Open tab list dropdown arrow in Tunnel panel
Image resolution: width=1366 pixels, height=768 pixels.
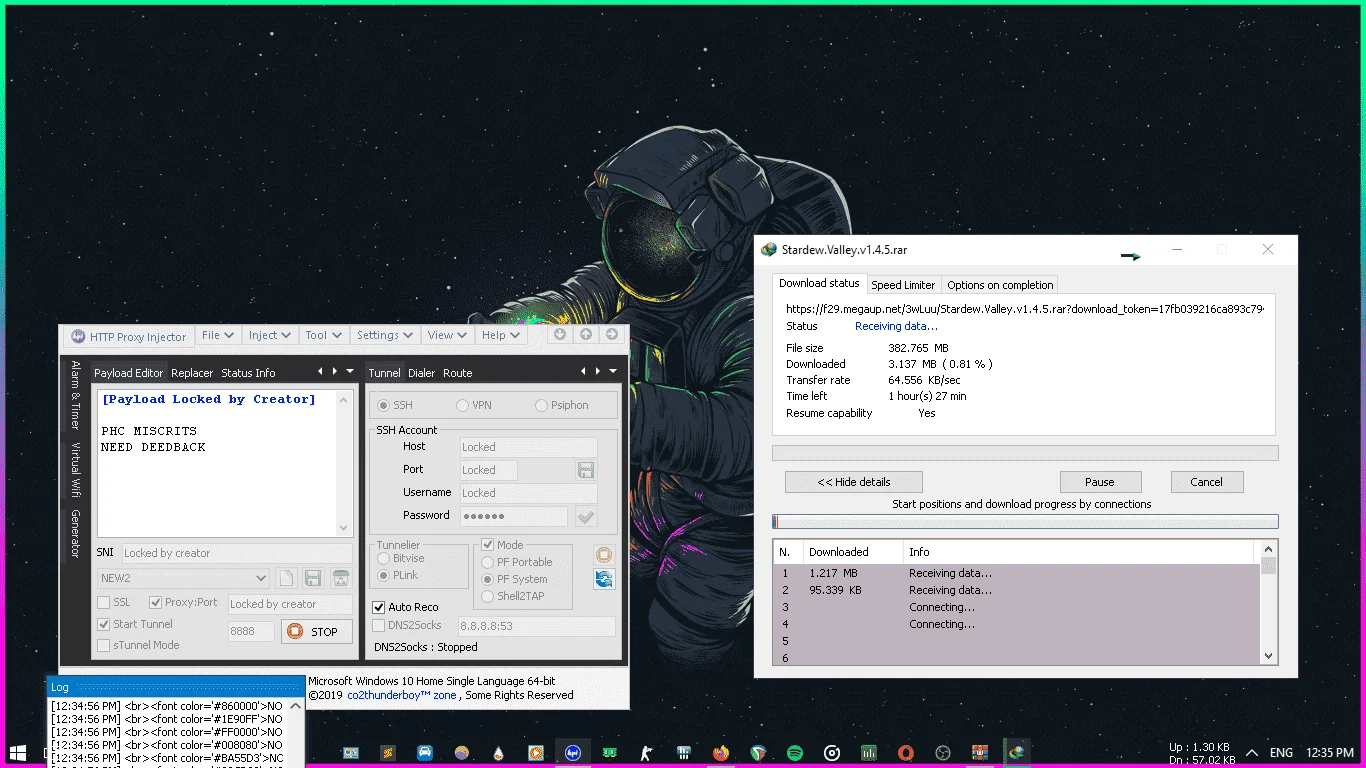pyautogui.click(x=613, y=372)
